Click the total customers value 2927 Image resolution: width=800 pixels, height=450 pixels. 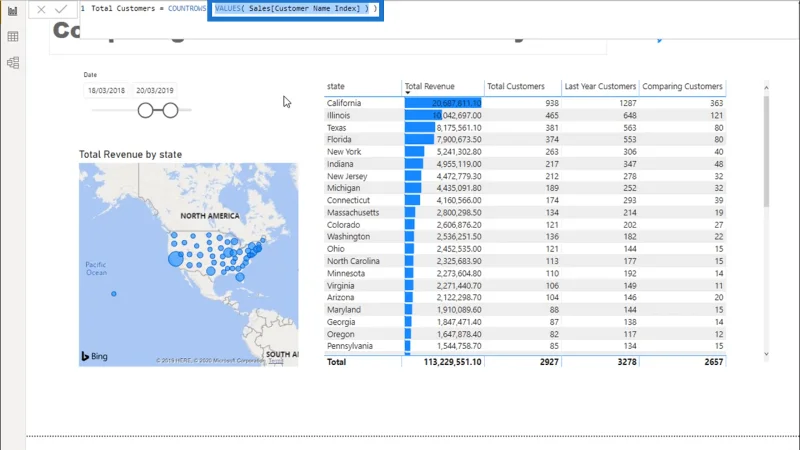tap(549, 362)
